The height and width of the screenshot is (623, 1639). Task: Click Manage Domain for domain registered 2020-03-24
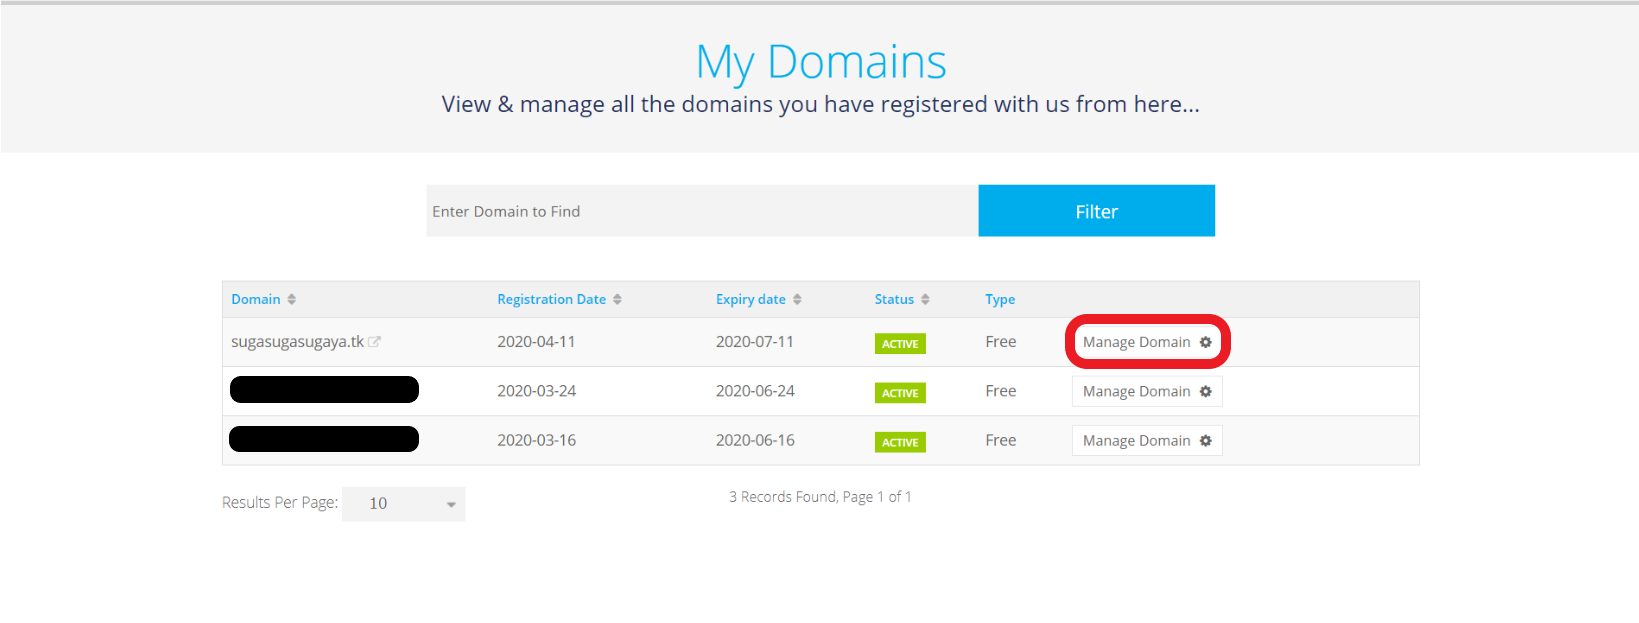(1137, 391)
